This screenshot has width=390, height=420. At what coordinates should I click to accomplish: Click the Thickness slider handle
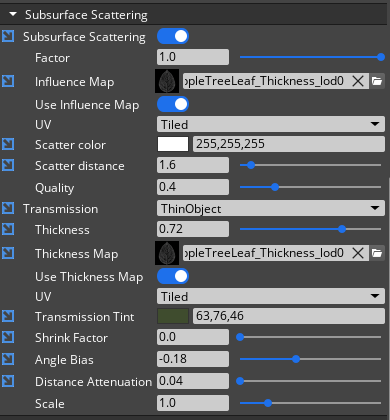pos(342,229)
